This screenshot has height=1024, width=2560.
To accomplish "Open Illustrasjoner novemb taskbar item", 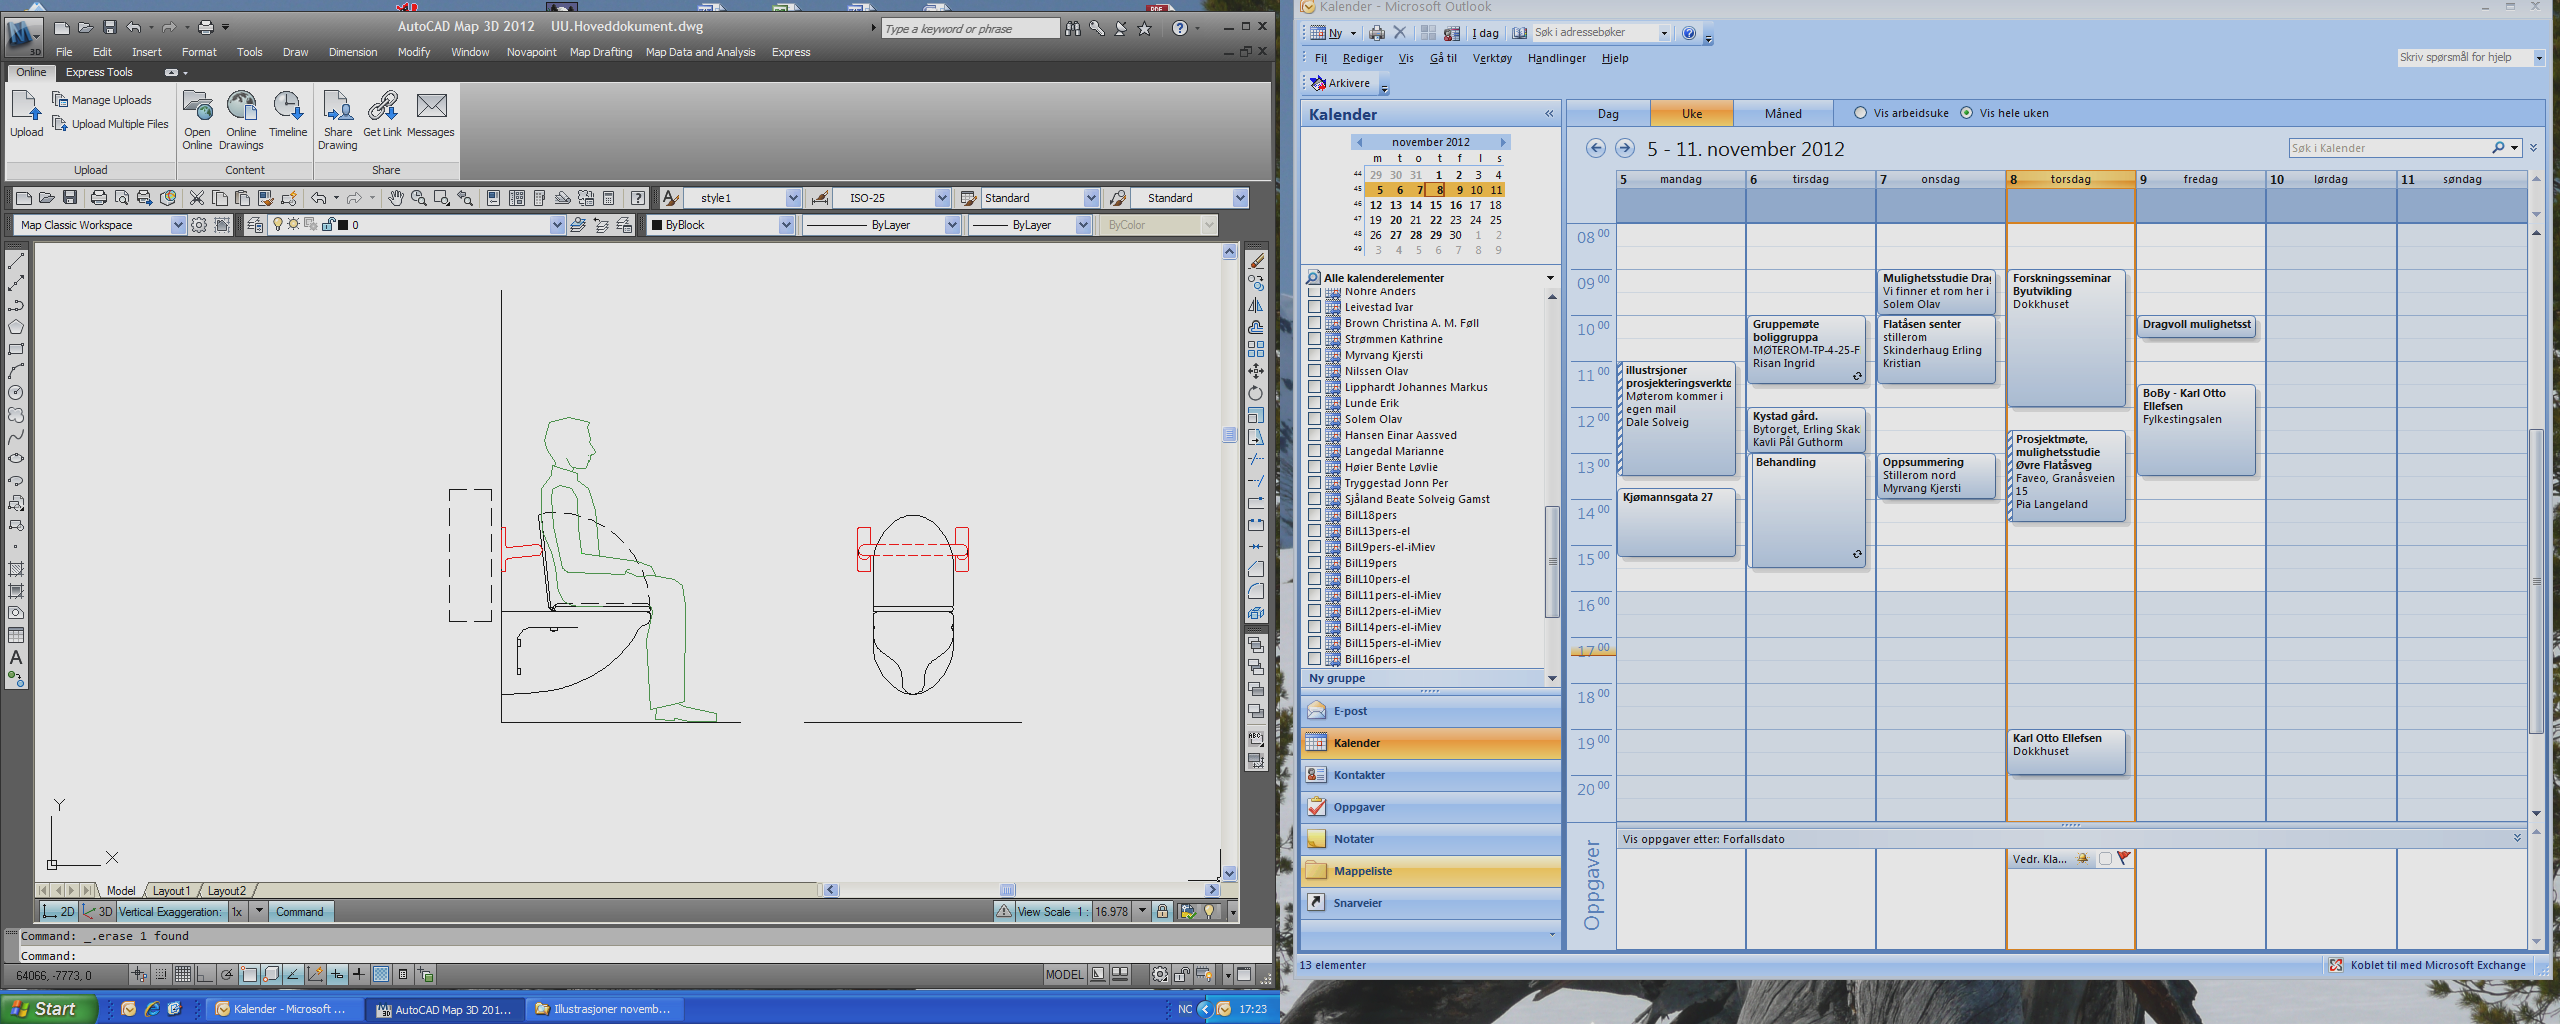I will [x=604, y=1009].
